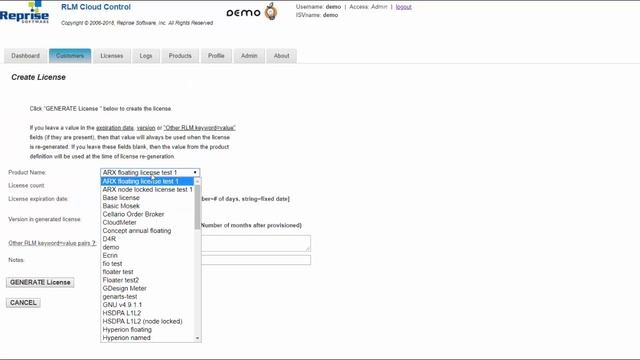Open the About tab
640x360 pixels.
click(282, 56)
